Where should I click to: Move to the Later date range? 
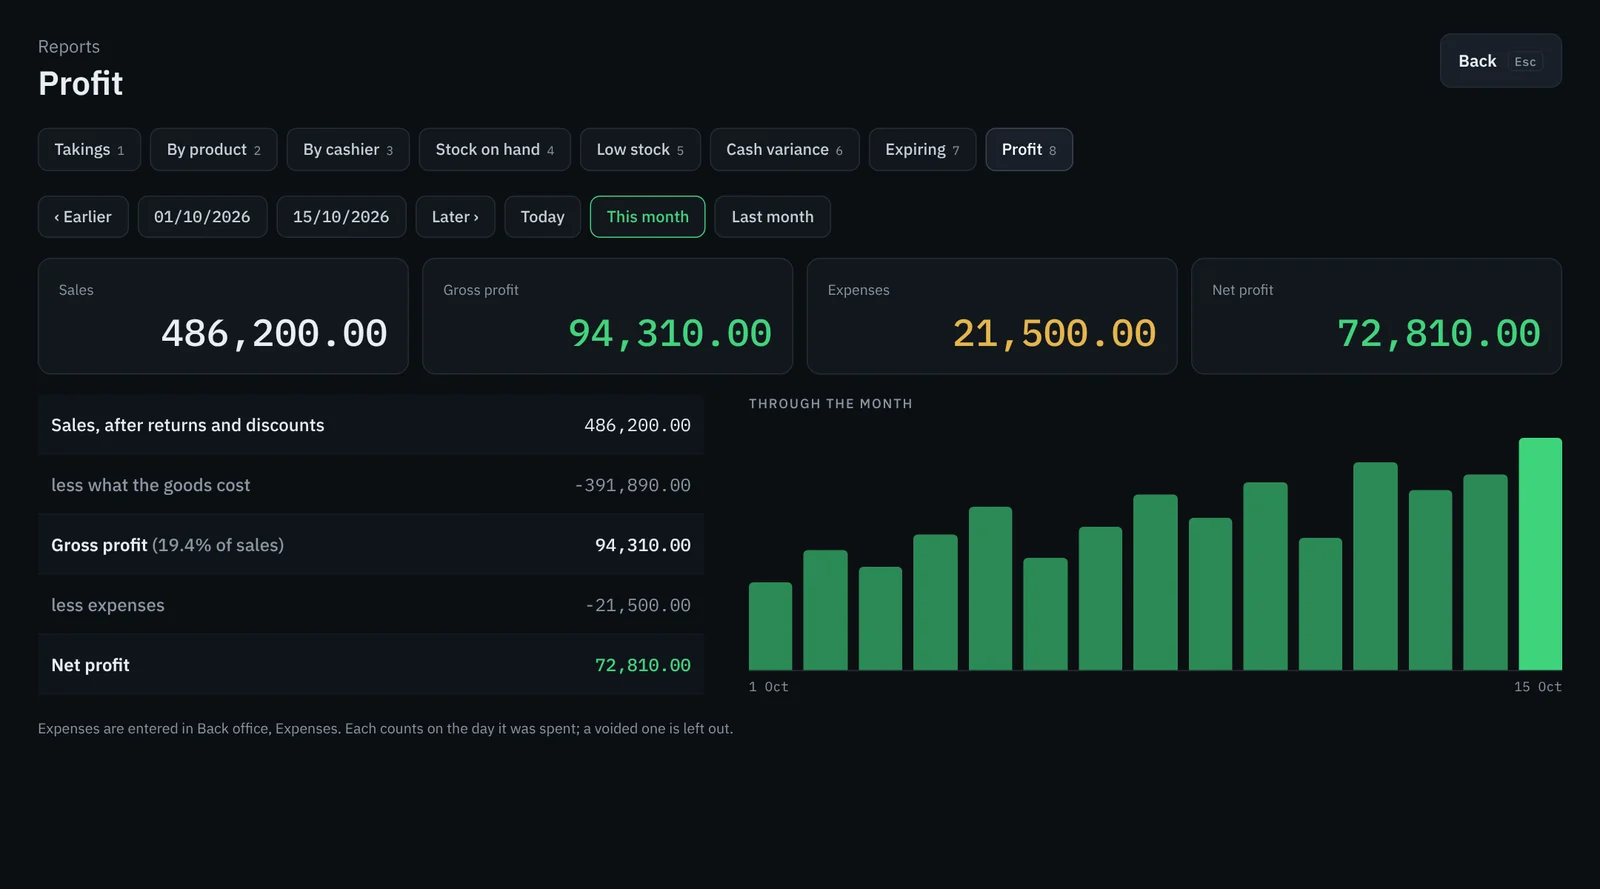455,217
